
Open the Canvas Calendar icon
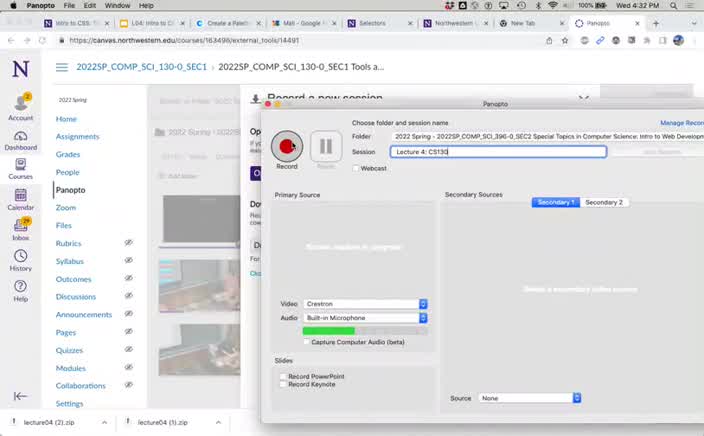pyautogui.click(x=20, y=198)
